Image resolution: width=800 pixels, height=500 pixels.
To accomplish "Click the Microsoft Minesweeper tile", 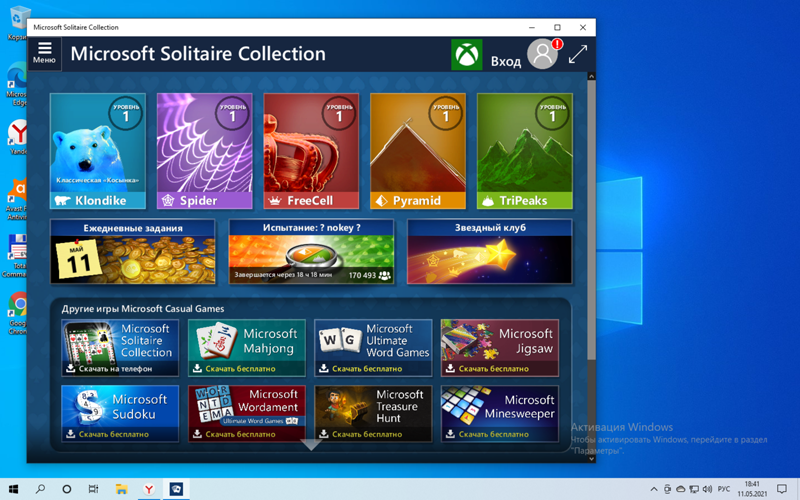I will 499,413.
